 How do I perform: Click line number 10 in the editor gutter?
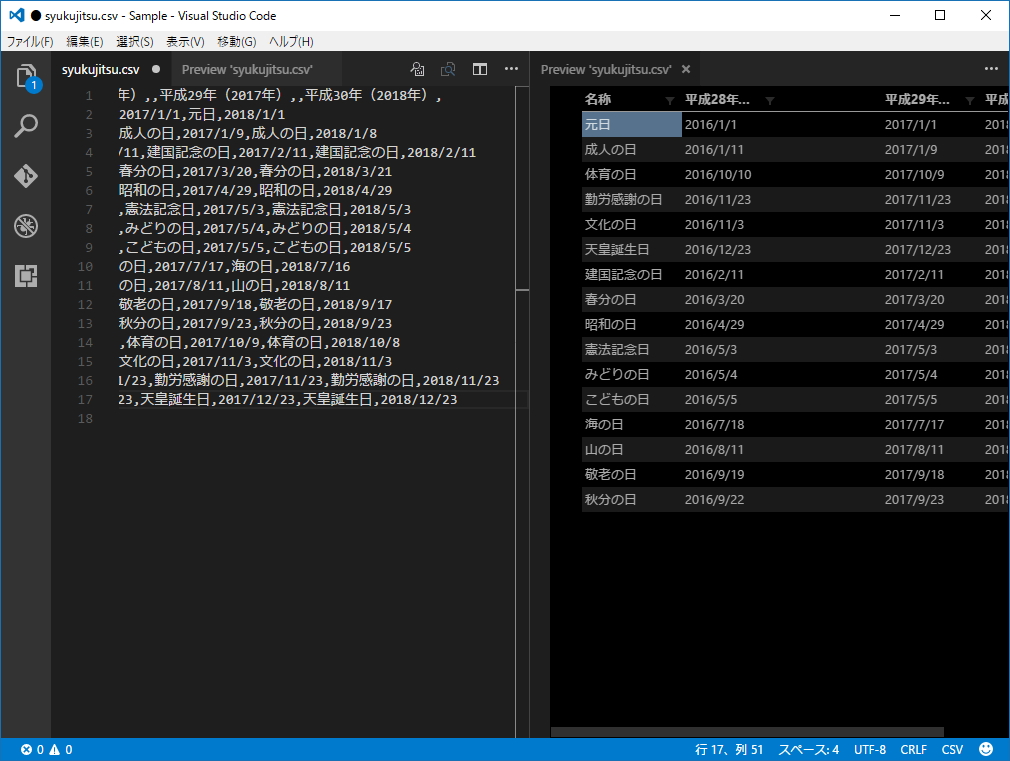85,266
